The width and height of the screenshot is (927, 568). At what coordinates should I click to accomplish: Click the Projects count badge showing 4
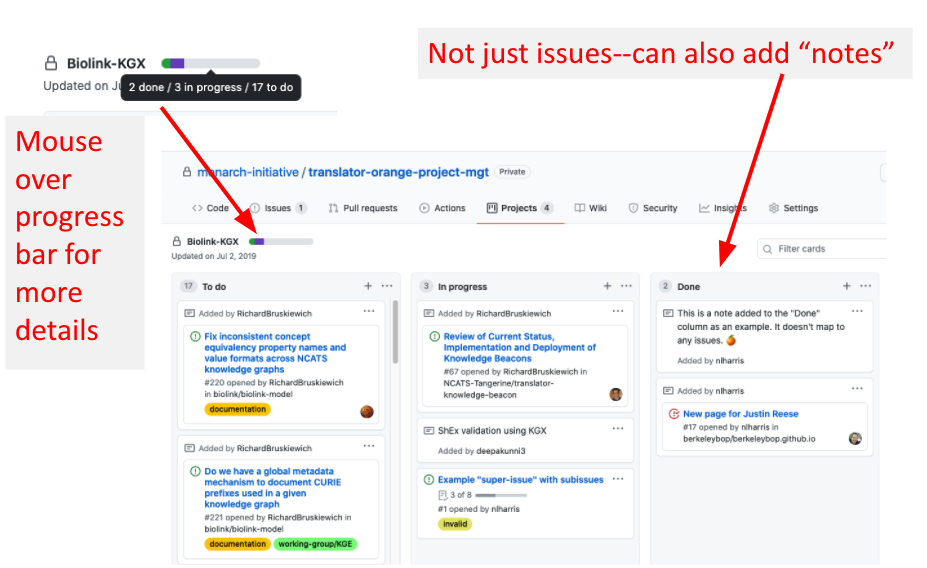pyautogui.click(x=547, y=208)
